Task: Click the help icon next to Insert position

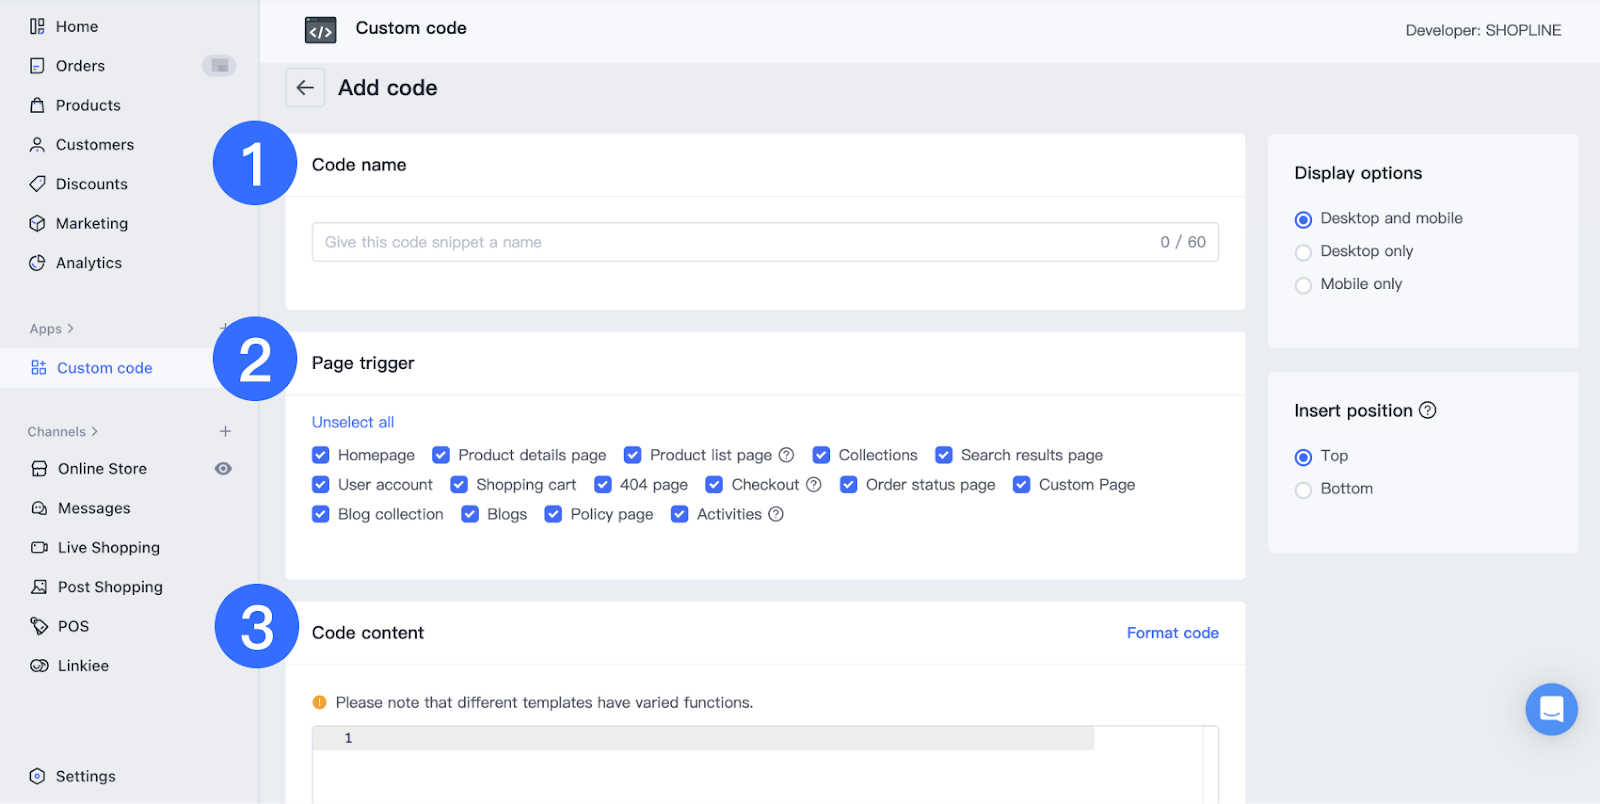Action: click(1428, 410)
